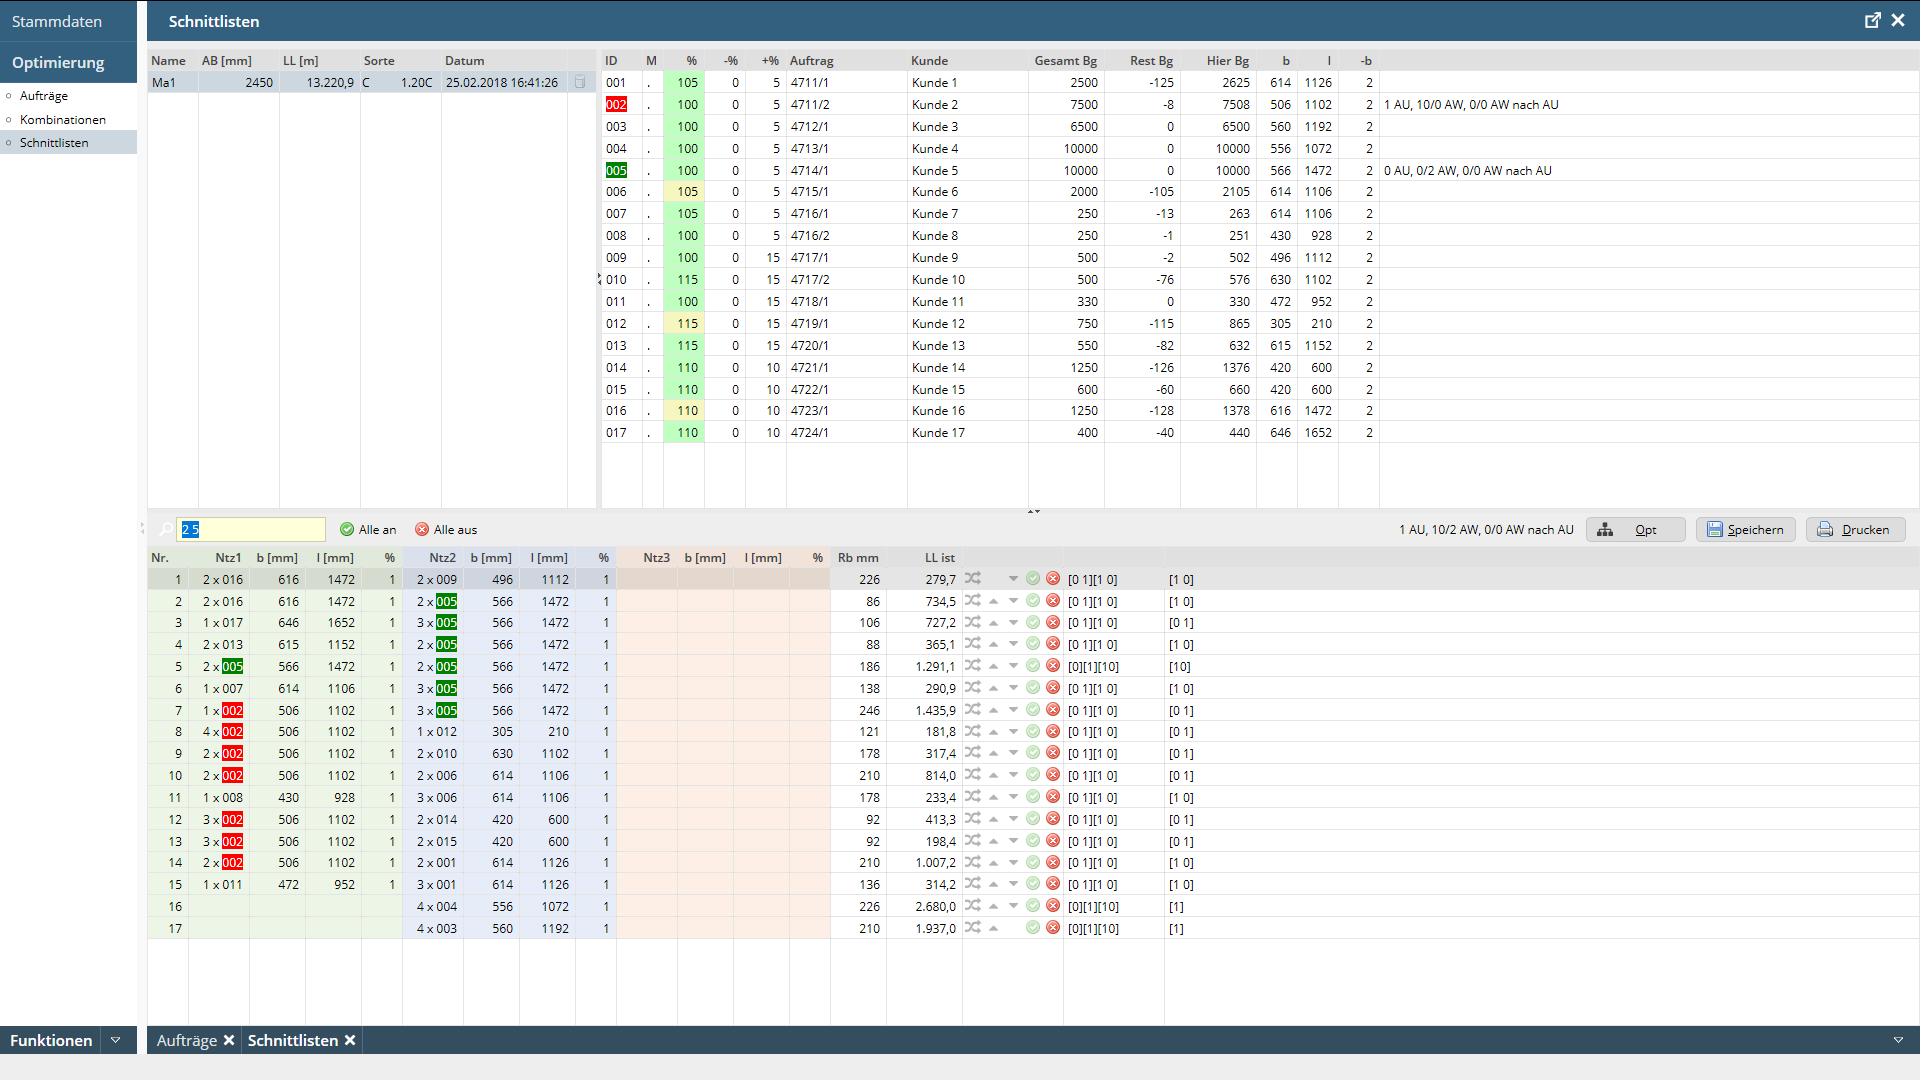Screen dimensions: 1920x1080
Task: Move cut list row 17 up with its arrow
Action: click(x=994, y=929)
